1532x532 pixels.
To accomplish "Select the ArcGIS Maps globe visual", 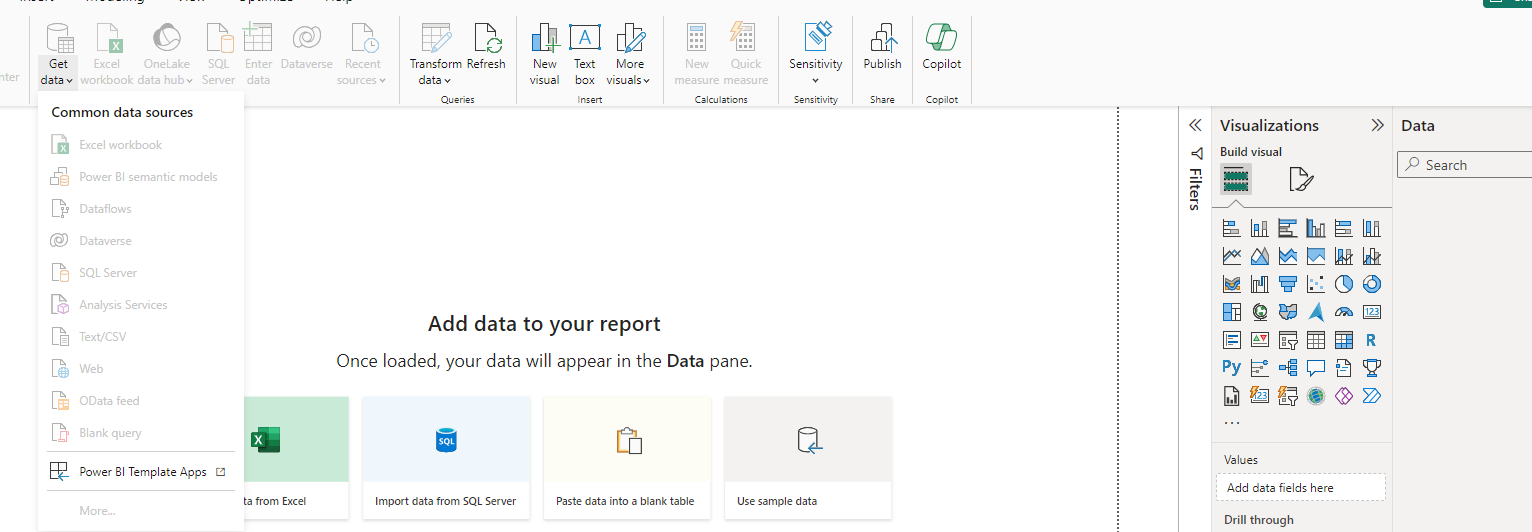I will point(1316,396).
